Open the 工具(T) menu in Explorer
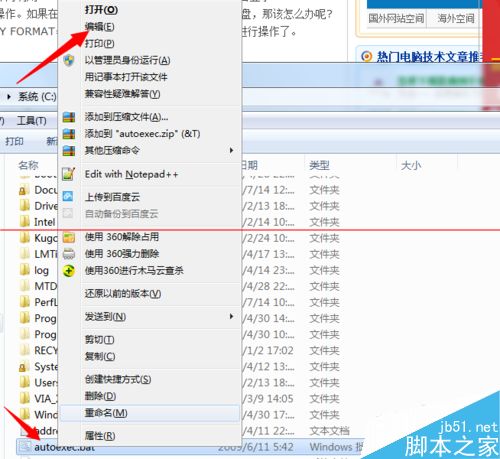This screenshot has width=500, height=459. coord(32,121)
